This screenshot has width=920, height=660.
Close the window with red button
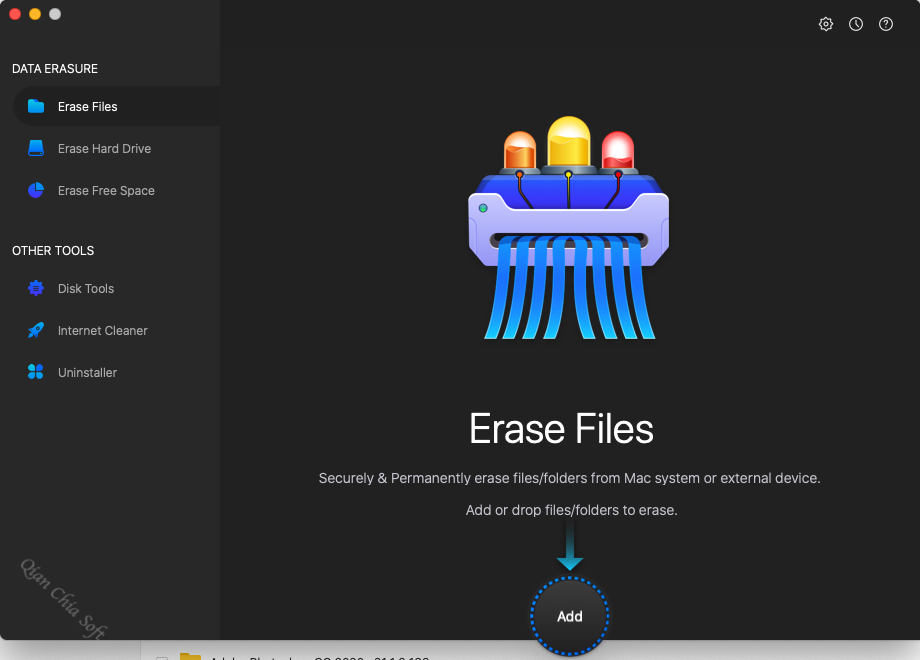coord(15,14)
